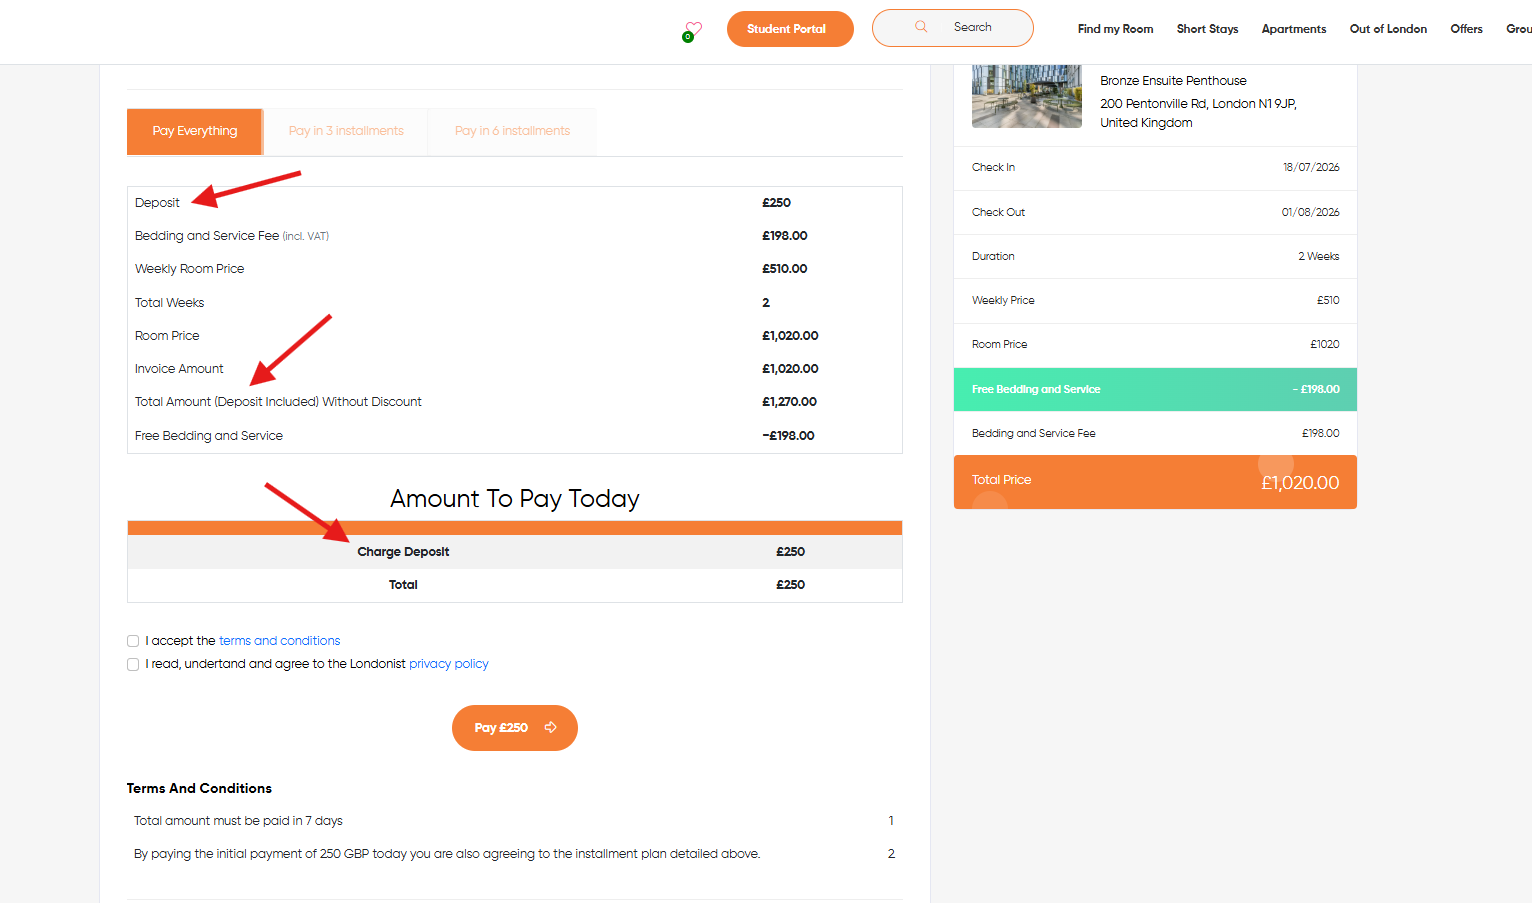Open the terms and conditions link
Image resolution: width=1532 pixels, height=903 pixels.
pyautogui.click(x=280, y=641)
